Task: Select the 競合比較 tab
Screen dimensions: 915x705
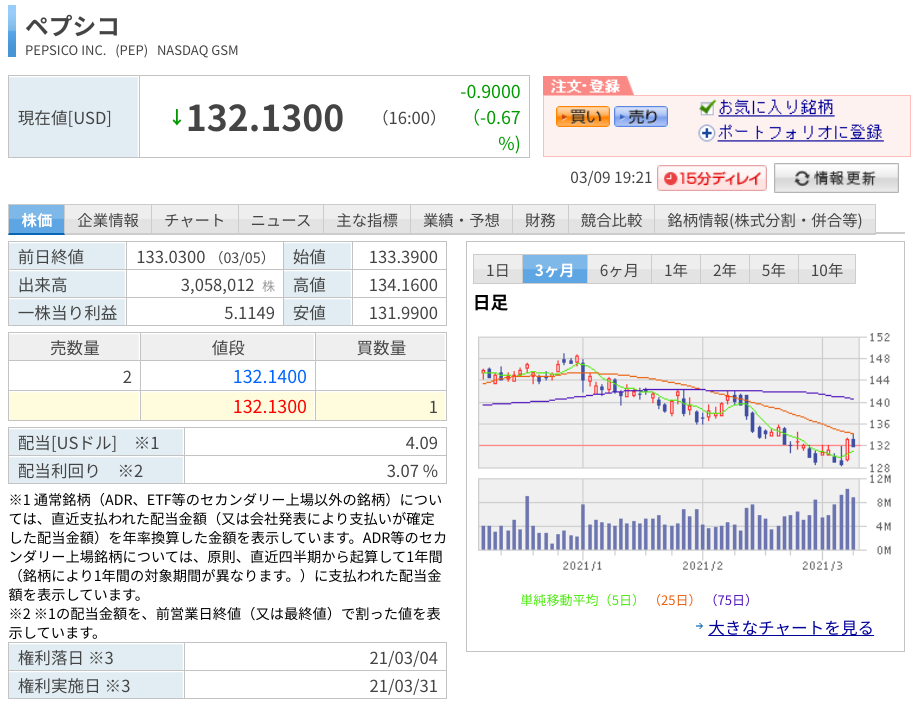Action: pos(611,220)
